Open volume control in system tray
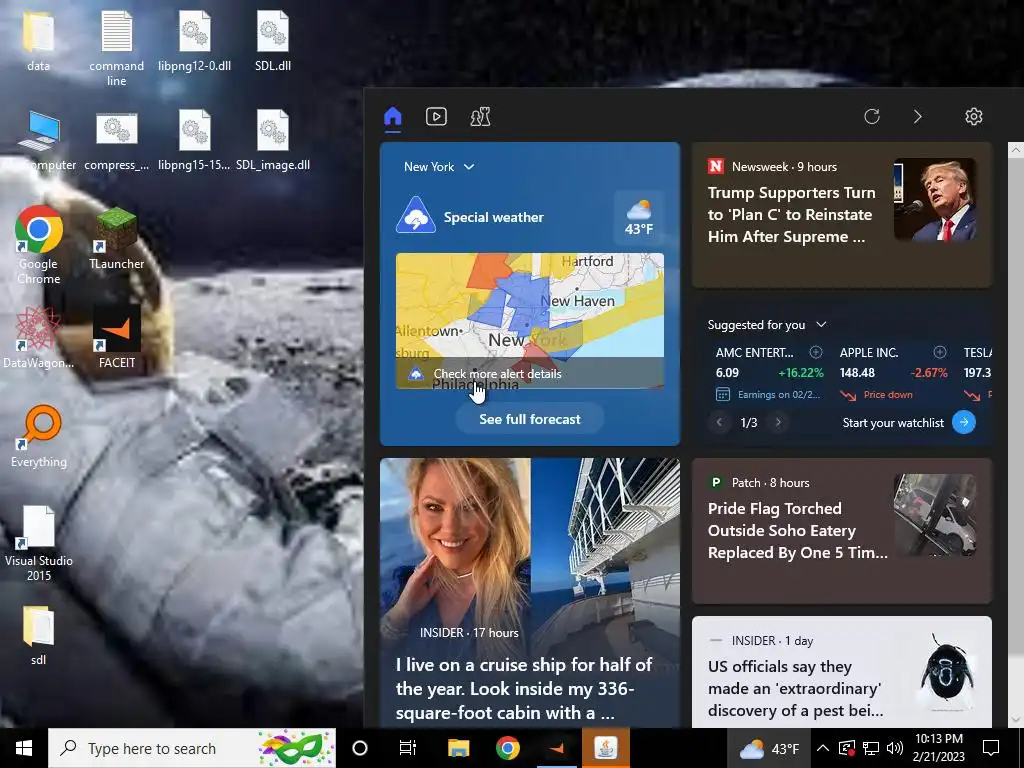Image resolution: width=1024 pixels, height=768 pixels. [895, 748]
